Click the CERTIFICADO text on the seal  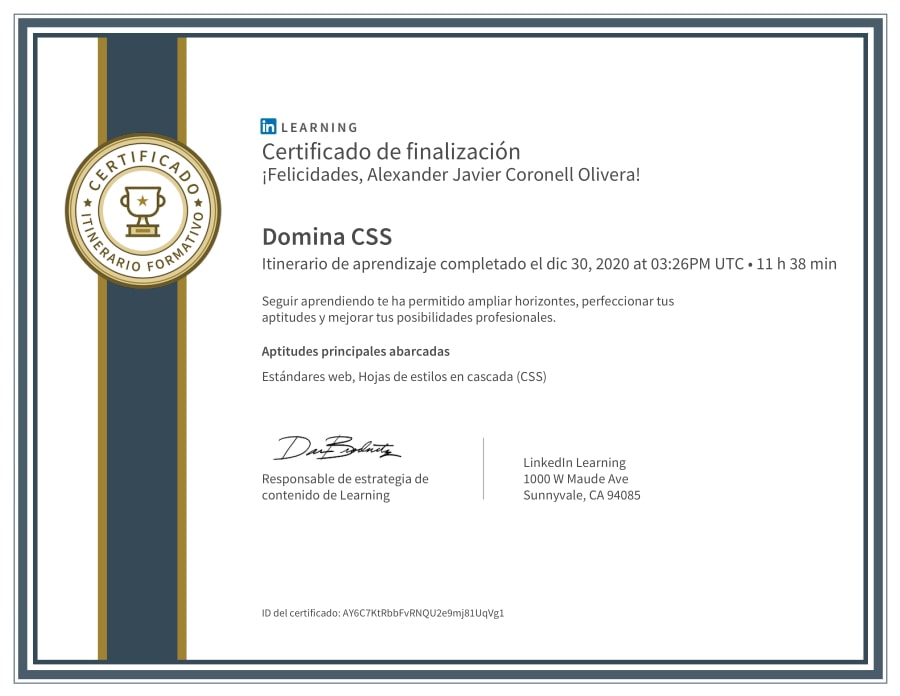tap(142, 164)
